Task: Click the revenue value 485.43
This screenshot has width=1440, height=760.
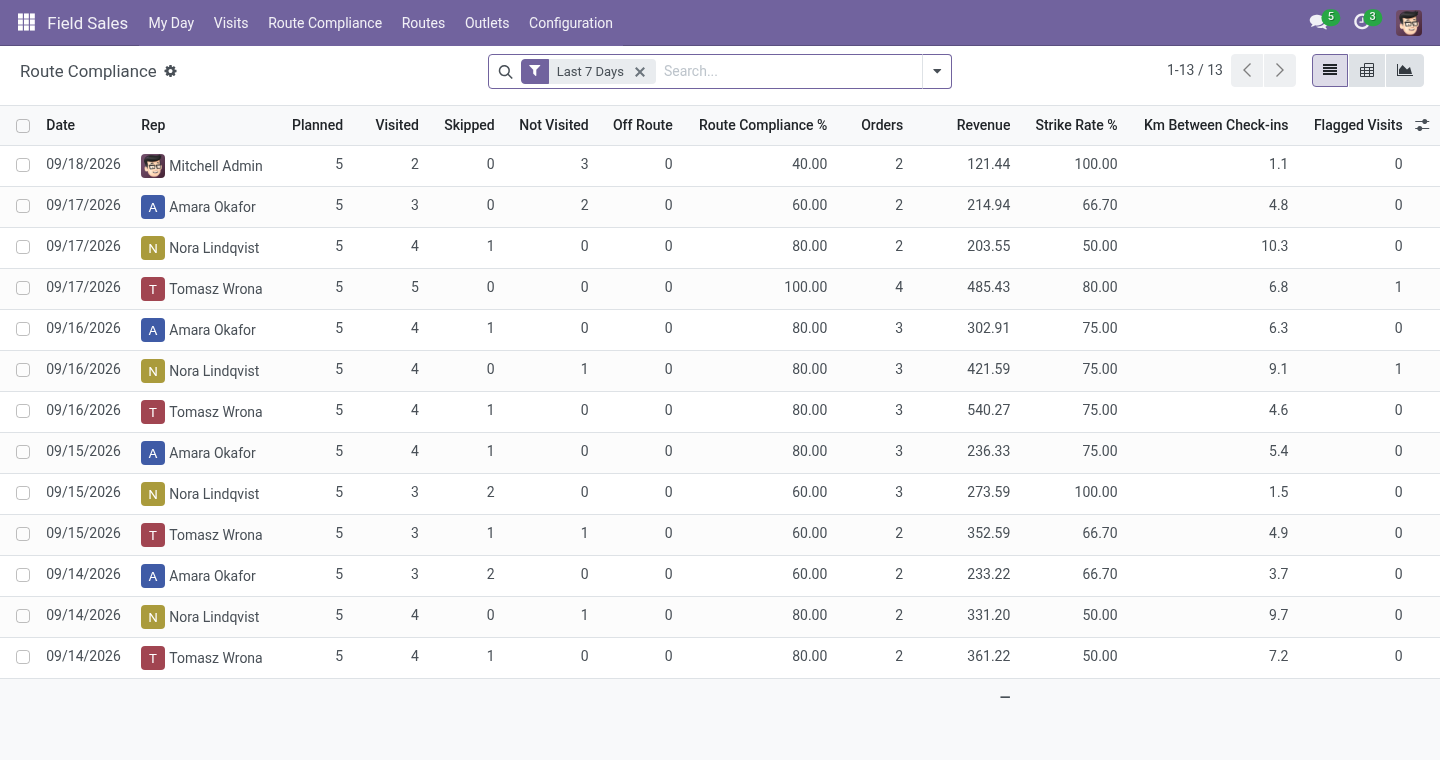Action: [x=988, y=287]
